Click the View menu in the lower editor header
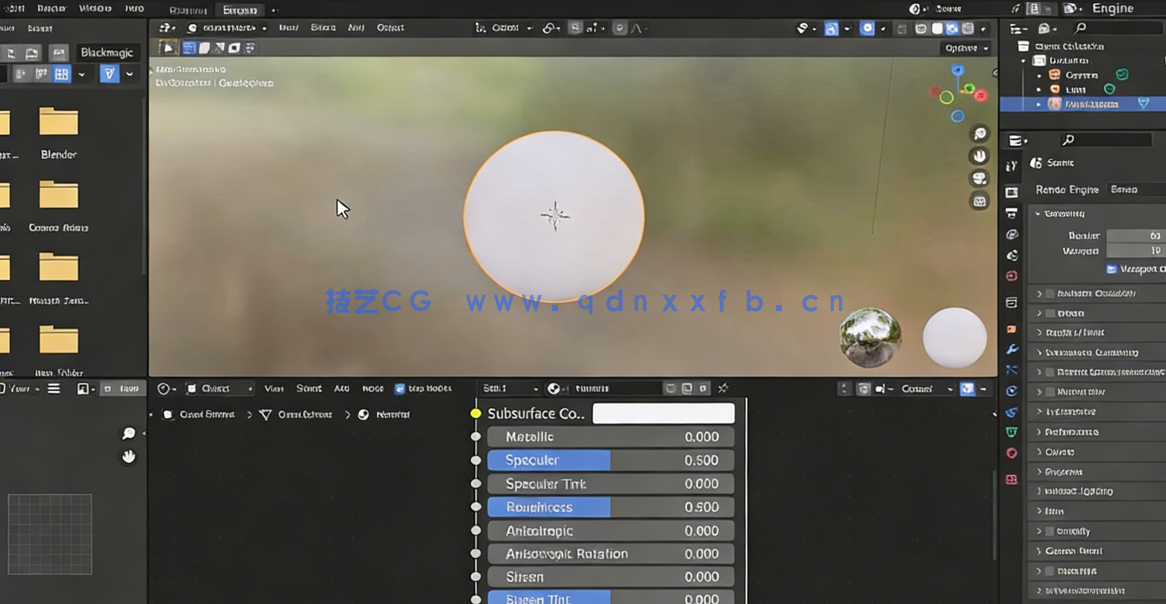The height and width of the screenshot is (604, 1166). 275,388
